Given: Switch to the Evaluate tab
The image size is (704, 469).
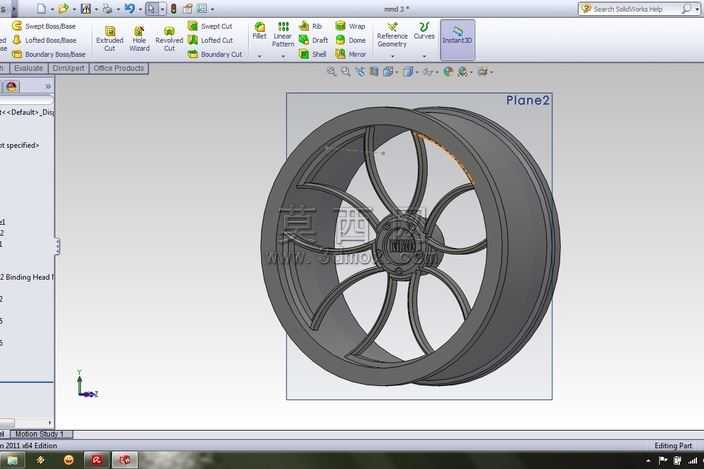Looking at the screenshot, I should pyautogui.click(x=28, y=68).
